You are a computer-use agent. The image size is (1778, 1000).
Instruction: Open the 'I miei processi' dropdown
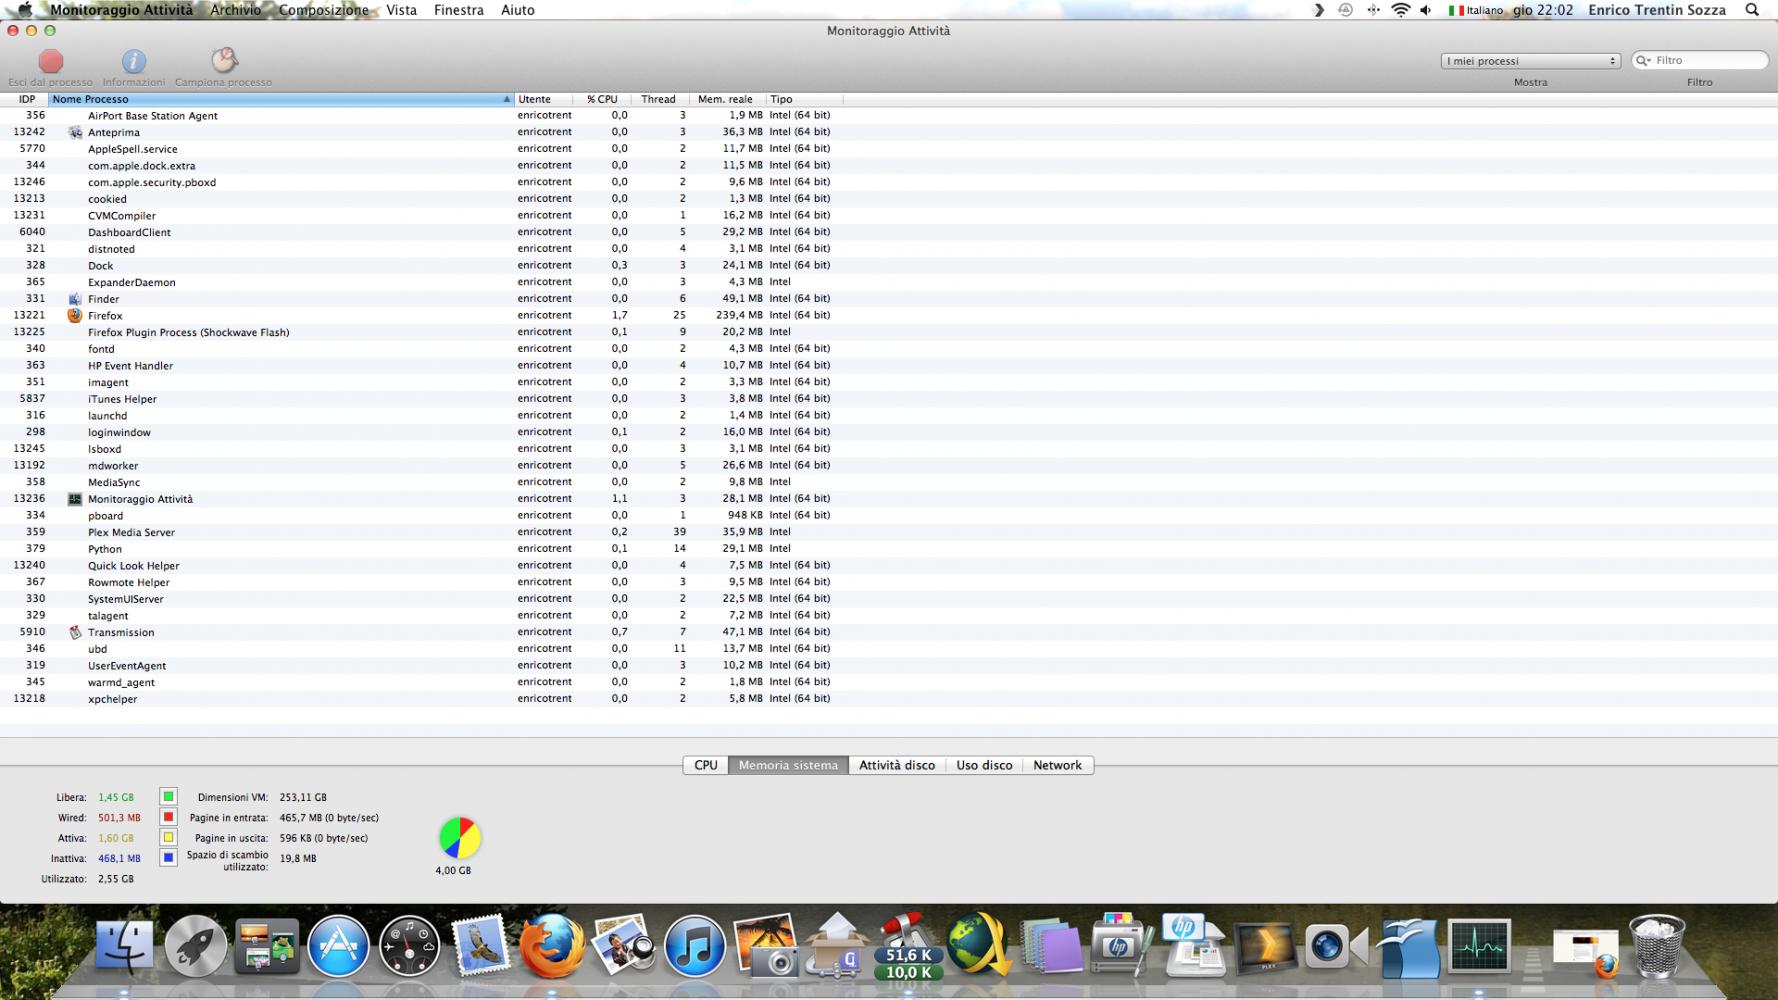point(1529,61)
